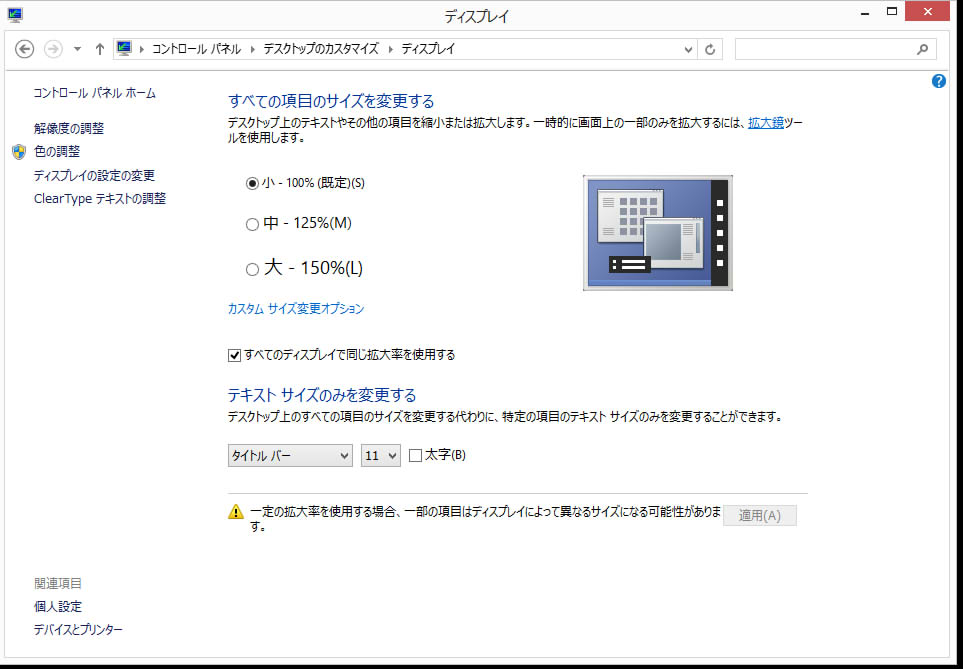Maximize the ディスプレイ window
This screenshot has width=963, height=669.
[892, 12]
